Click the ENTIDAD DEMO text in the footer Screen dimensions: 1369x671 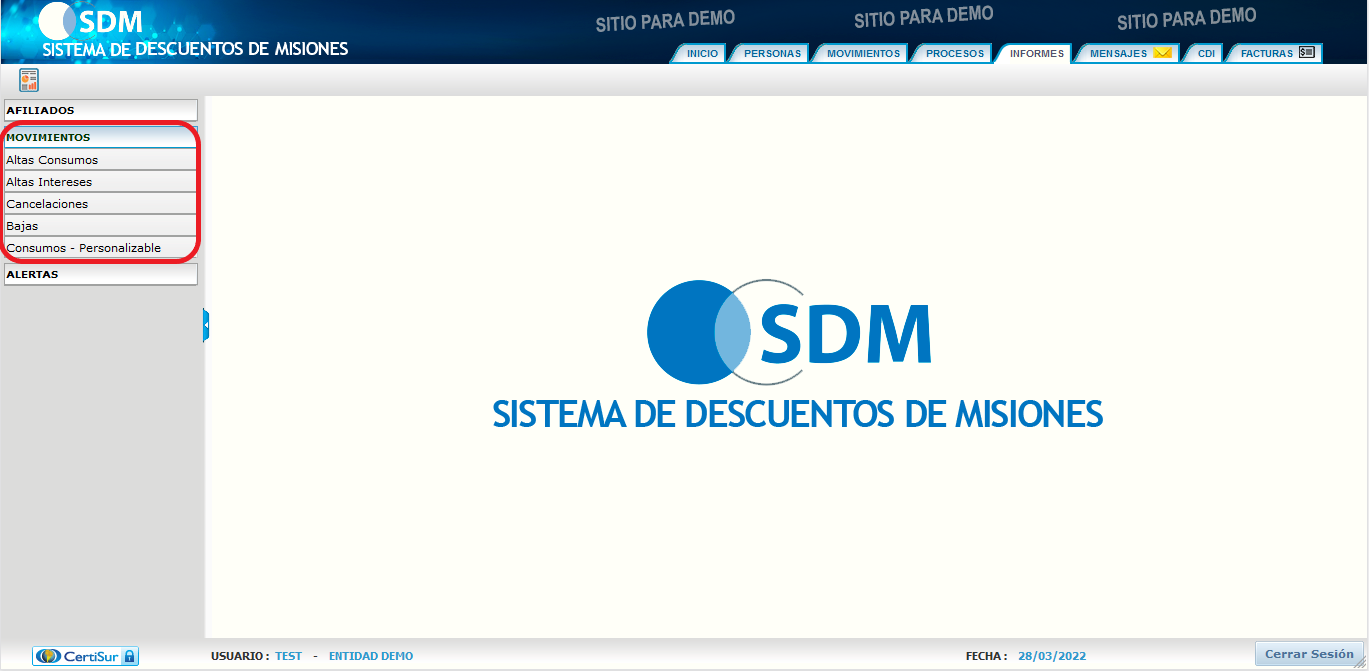tap(371, 656)
